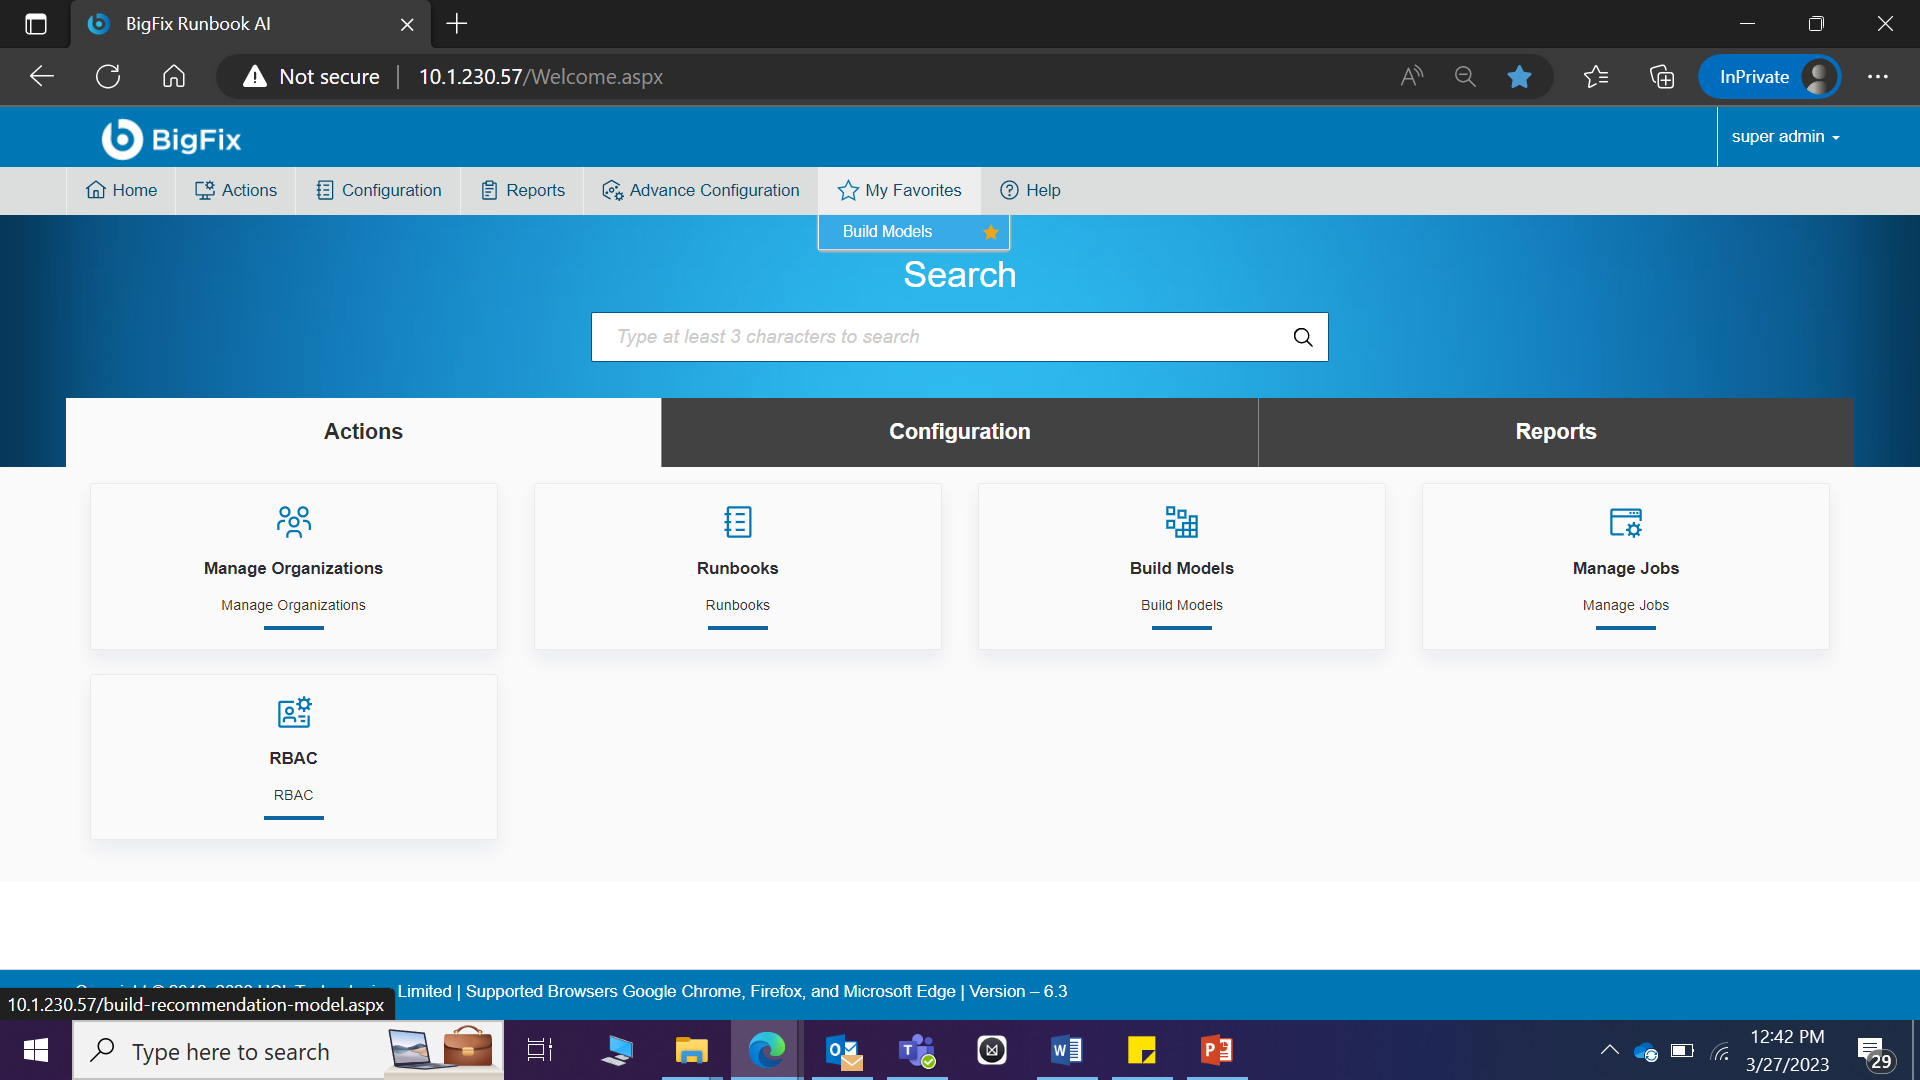Click the magnifier icon in search box
Image resolution: width=1920 pixels, height=1080 pixels.
[1302, 337]
